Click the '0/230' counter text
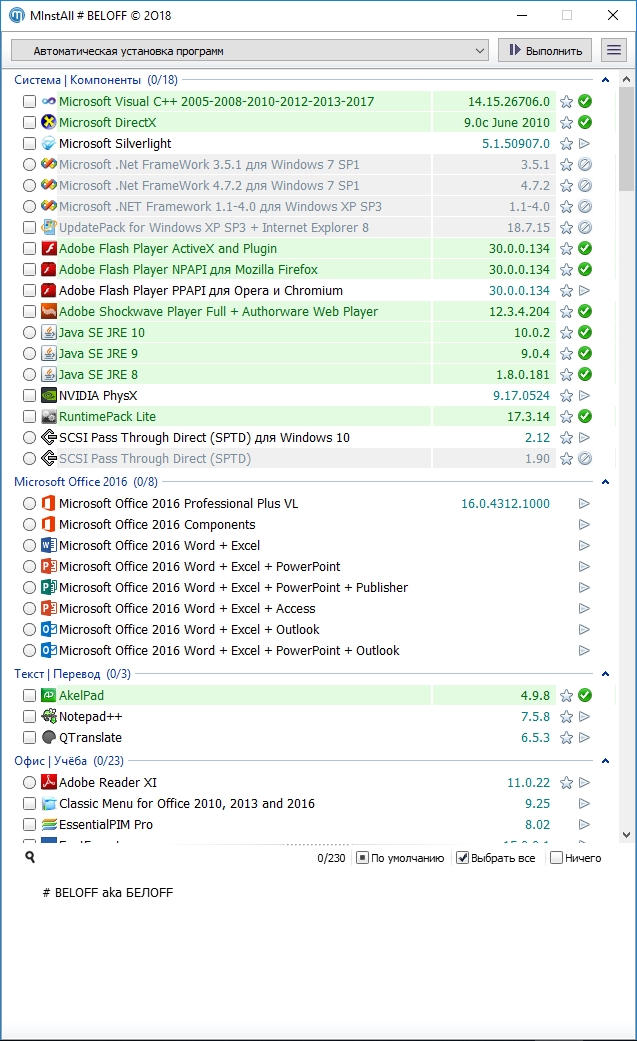Viewport: 637px width, 1041px height. pos(331,858)
